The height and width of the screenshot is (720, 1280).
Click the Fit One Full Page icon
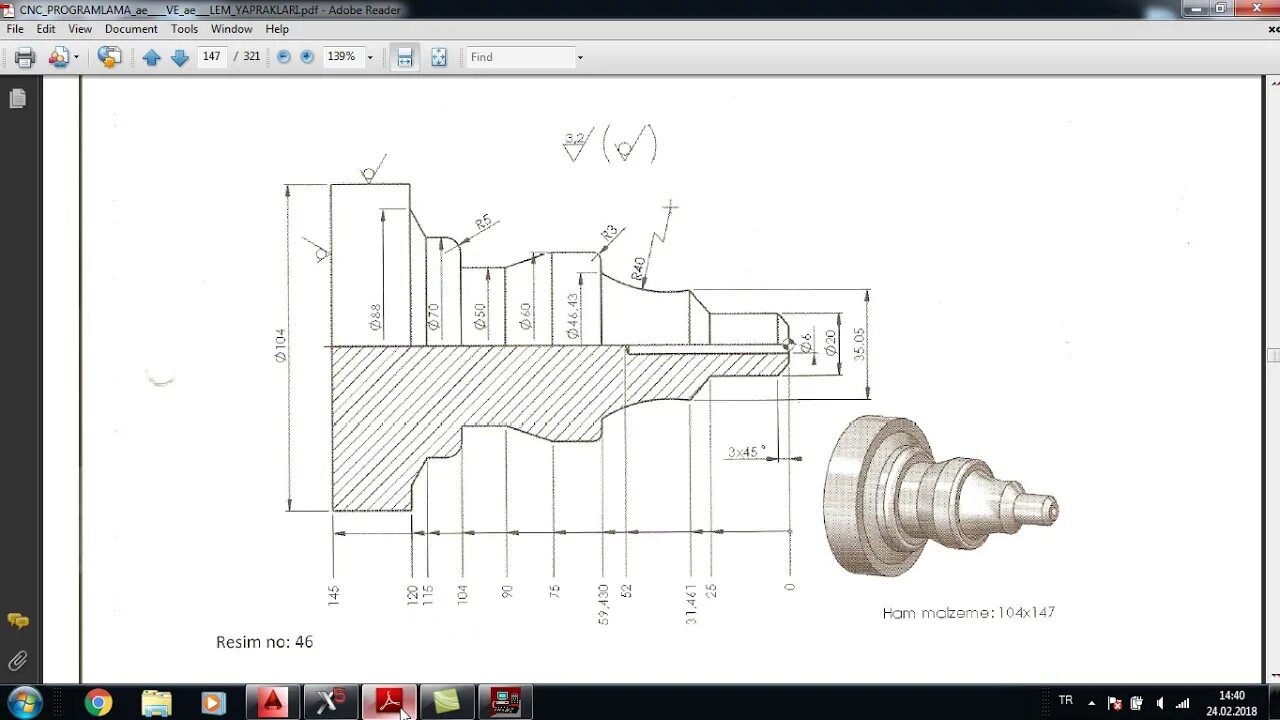point(439,57)
